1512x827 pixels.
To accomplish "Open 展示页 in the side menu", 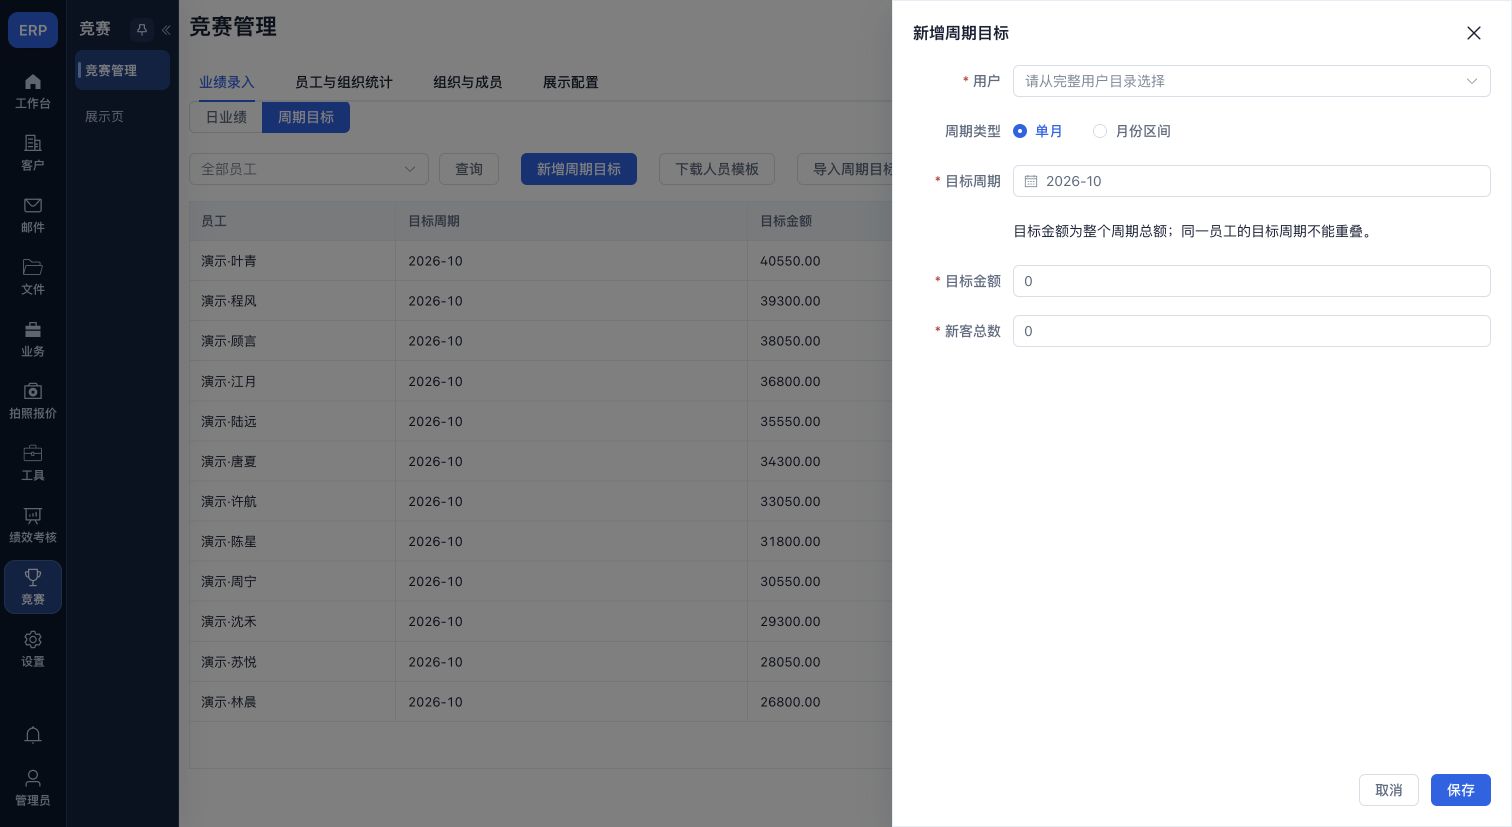I will 122,116.
